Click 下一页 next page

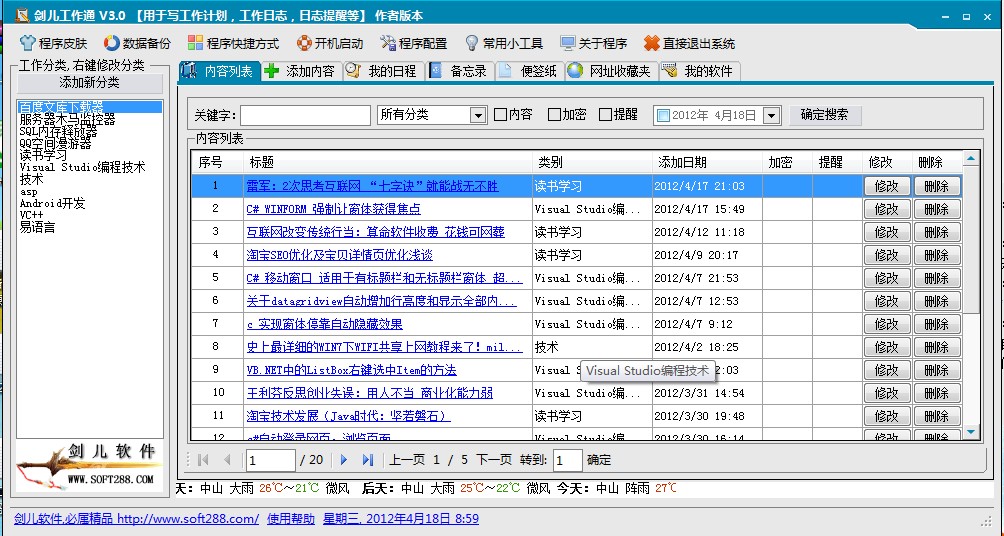(494, 460)
